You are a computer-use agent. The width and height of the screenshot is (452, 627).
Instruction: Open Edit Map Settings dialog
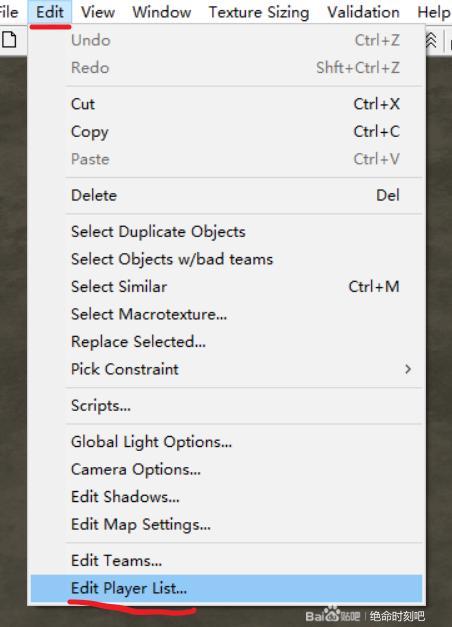click(x=226, y=524)
